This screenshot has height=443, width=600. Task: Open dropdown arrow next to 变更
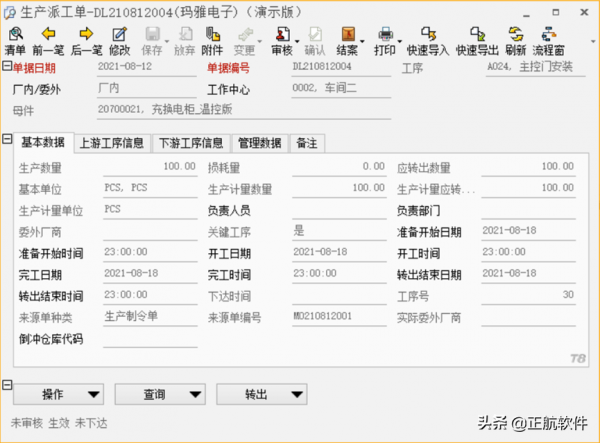[260, 41]
